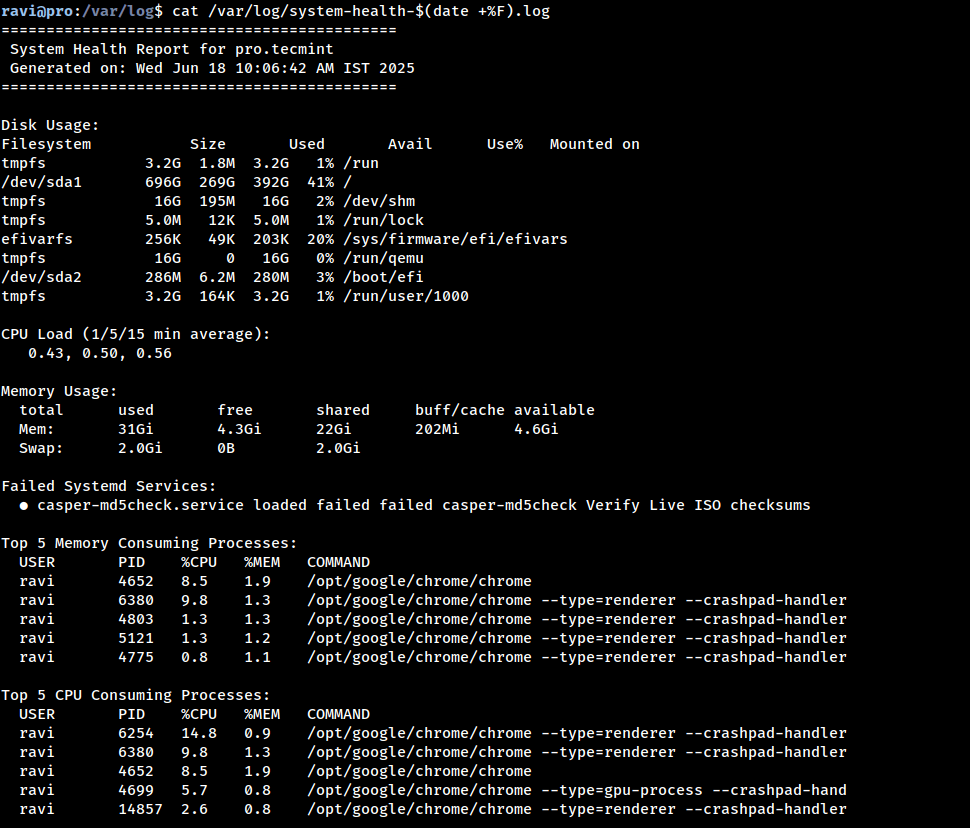
Task: Click the 'Failed Systemd Services:' heading
Action: tap(108, 486)
